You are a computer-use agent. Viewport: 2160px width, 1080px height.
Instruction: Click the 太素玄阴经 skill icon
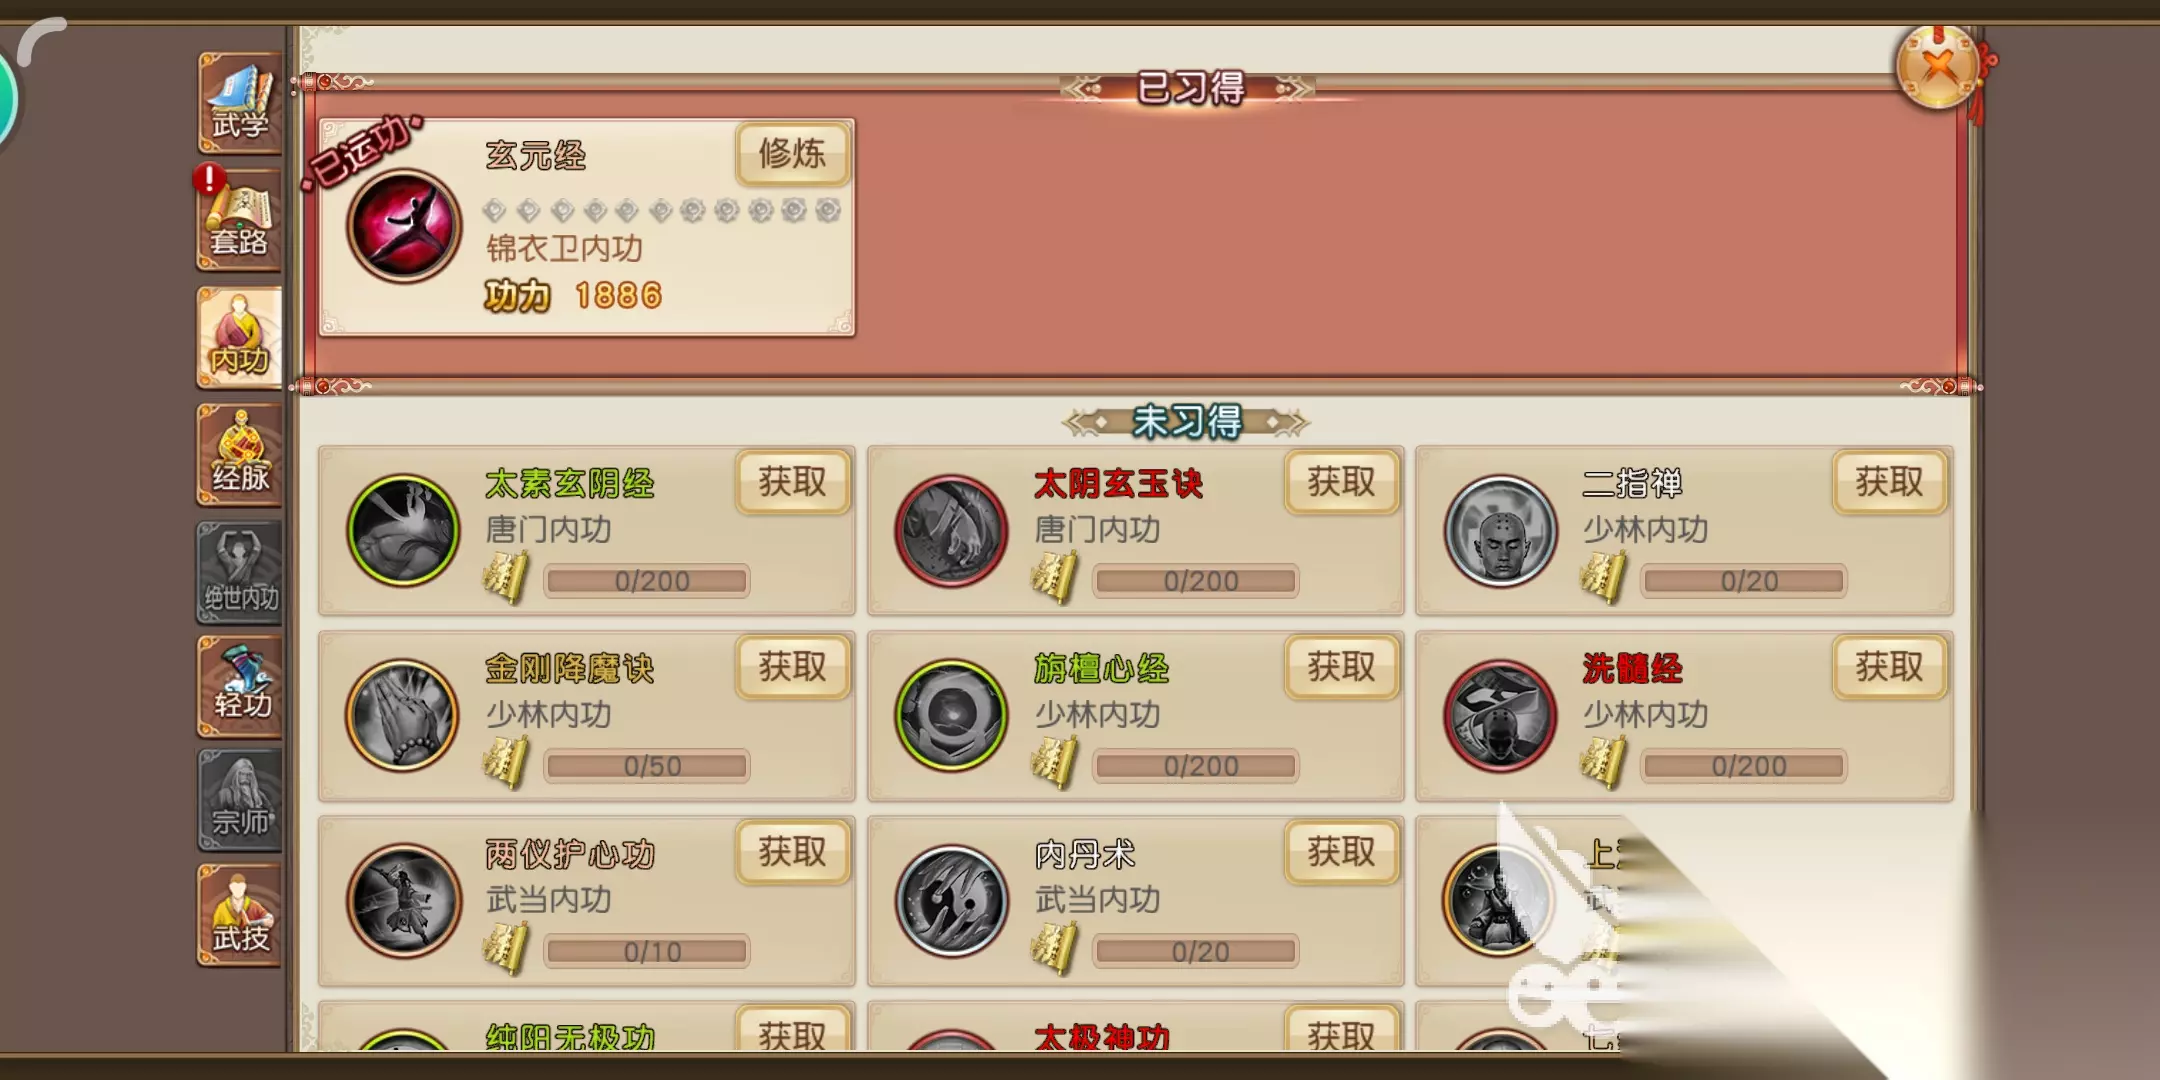click(x=403, y=530)
